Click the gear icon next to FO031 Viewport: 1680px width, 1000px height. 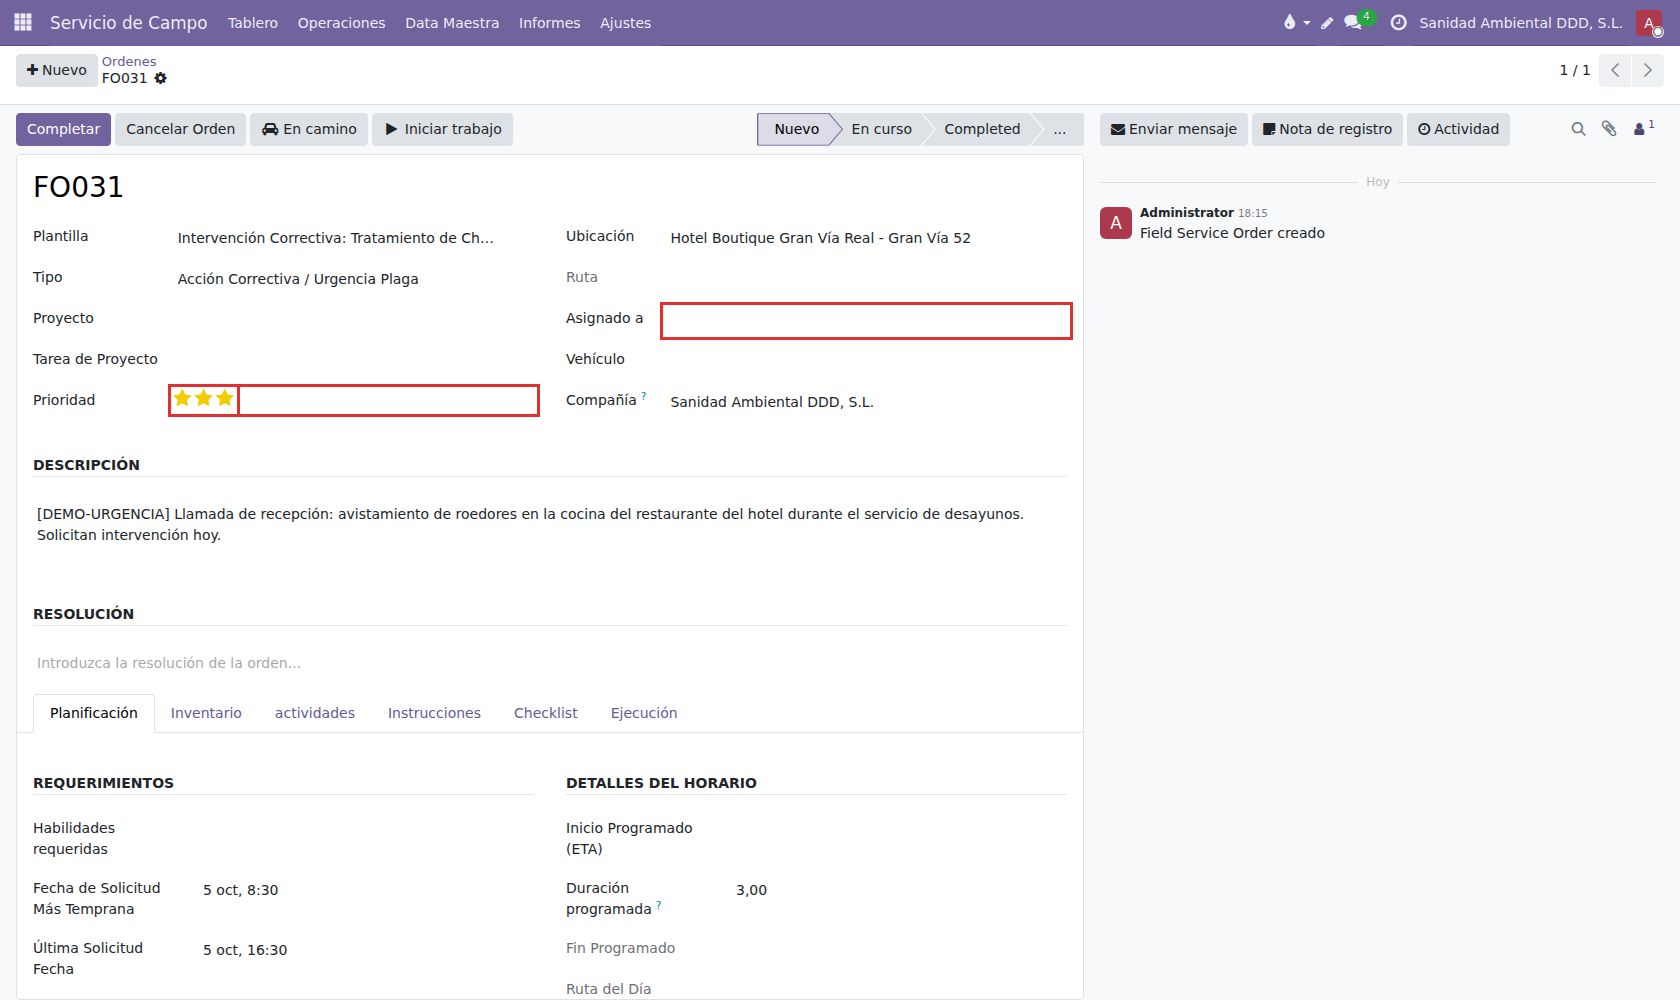tap(161, 78)
